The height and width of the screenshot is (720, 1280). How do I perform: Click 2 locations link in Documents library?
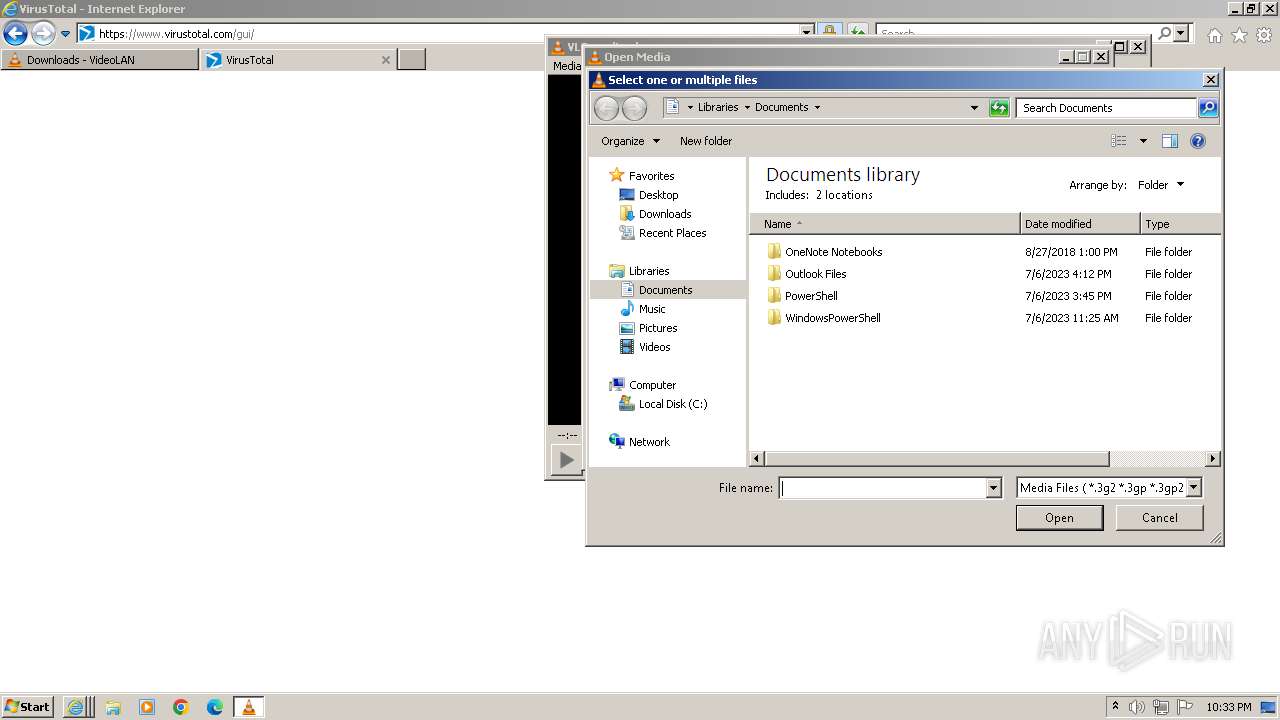coord(844,195)
